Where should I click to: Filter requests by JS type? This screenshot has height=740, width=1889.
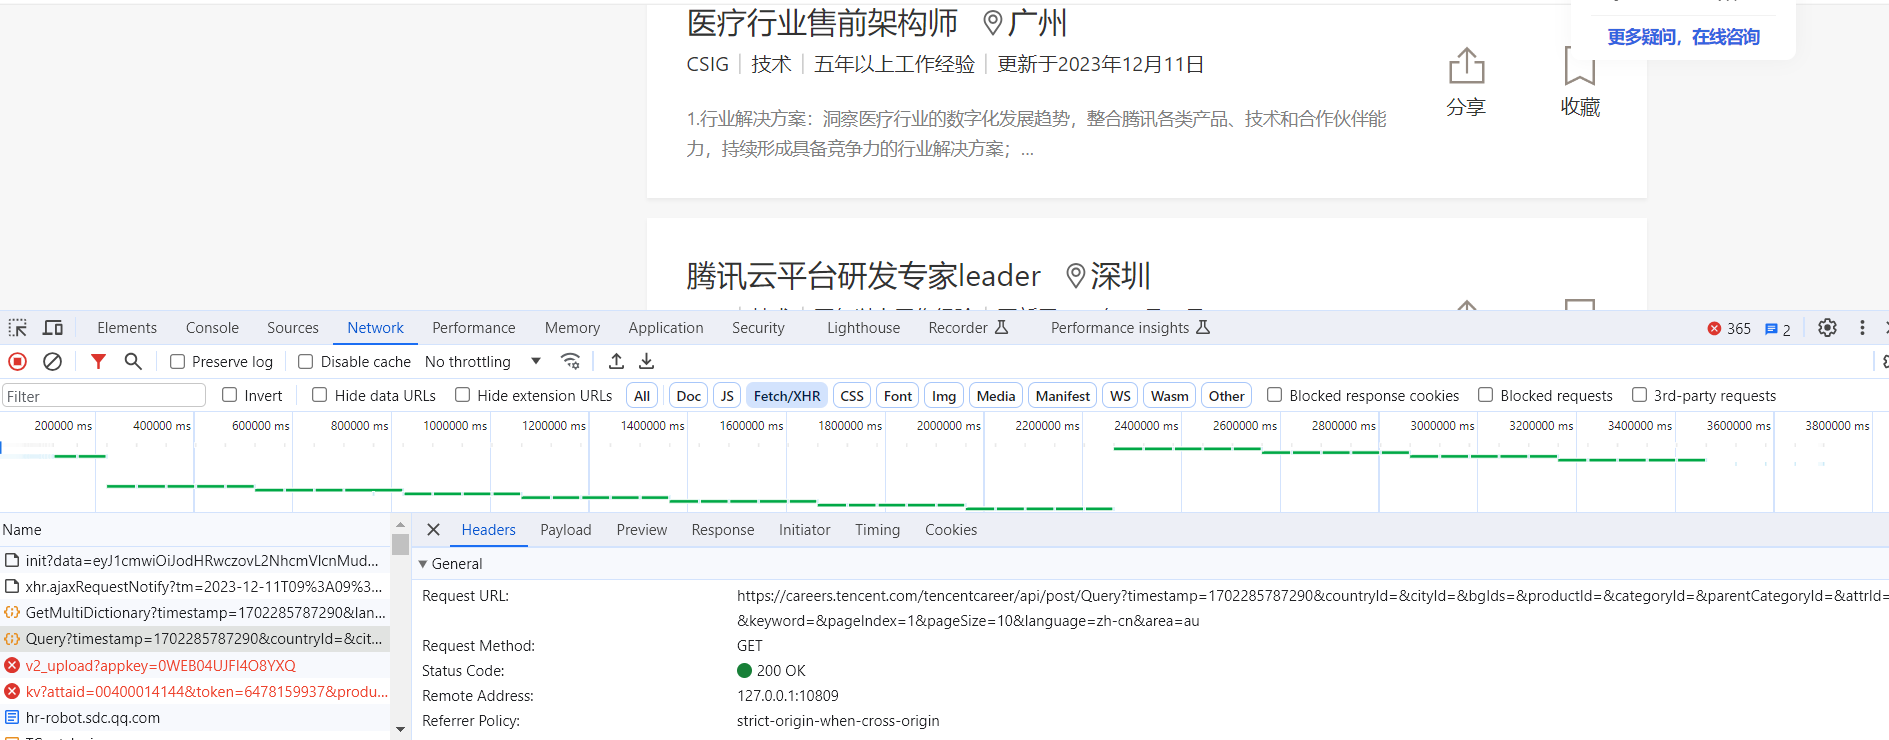(x=727, y=396)
